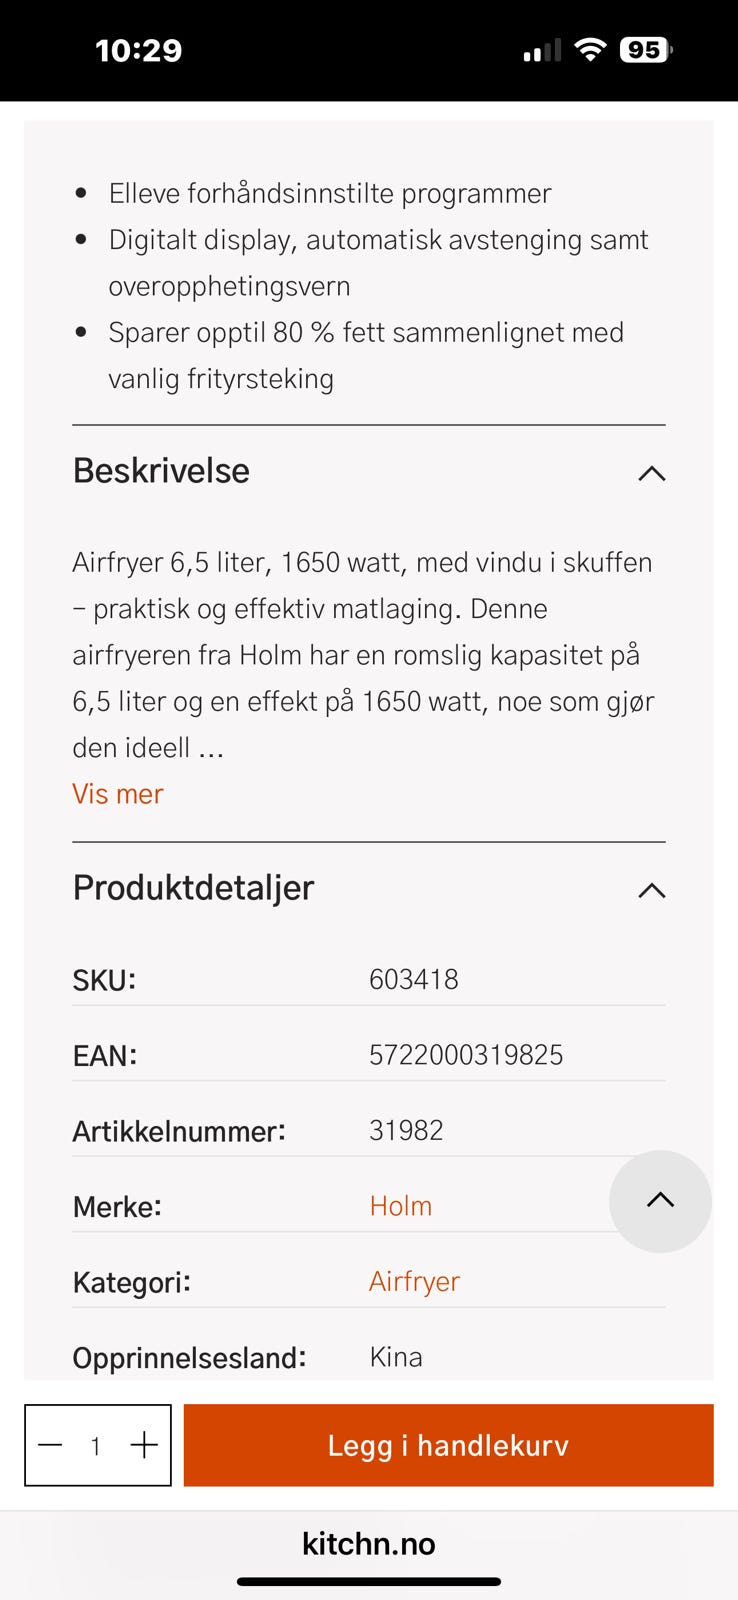Open the Holm brand link
Screen dimensions: 738x1600
pyautogui.click(x=400, y=1206)
